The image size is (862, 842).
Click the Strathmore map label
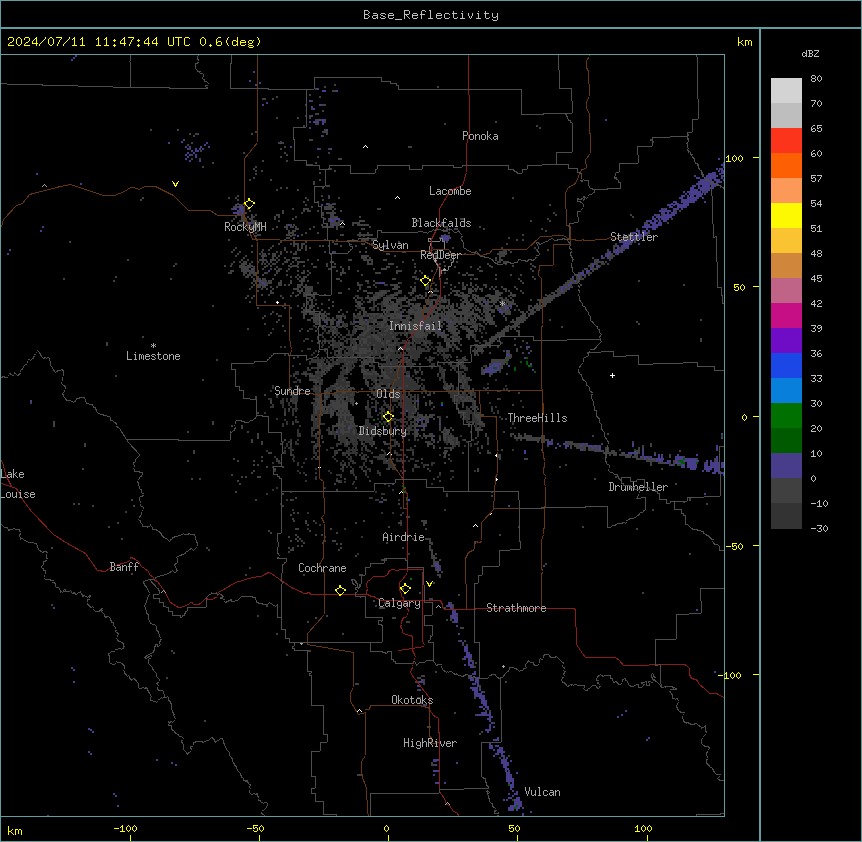[516, 608]
